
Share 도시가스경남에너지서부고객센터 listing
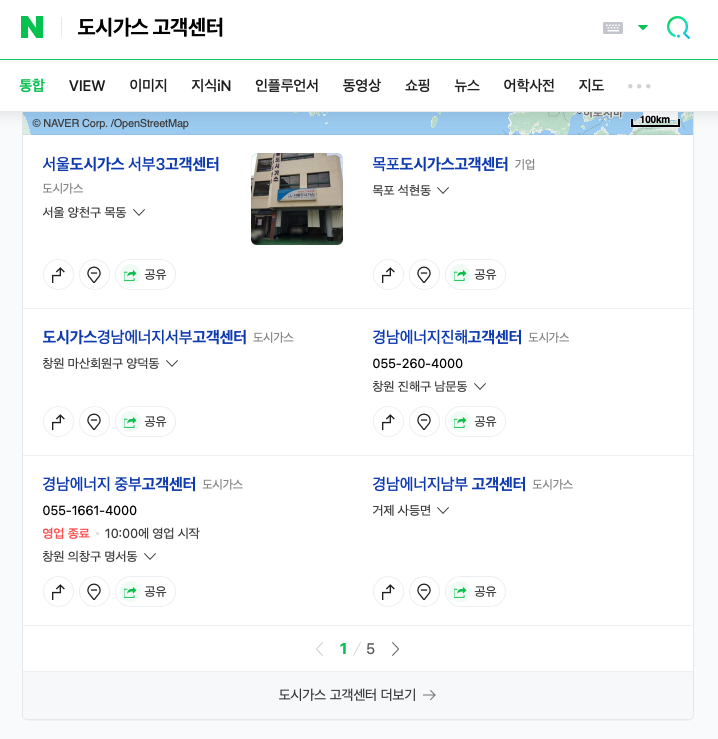[145, 421]
